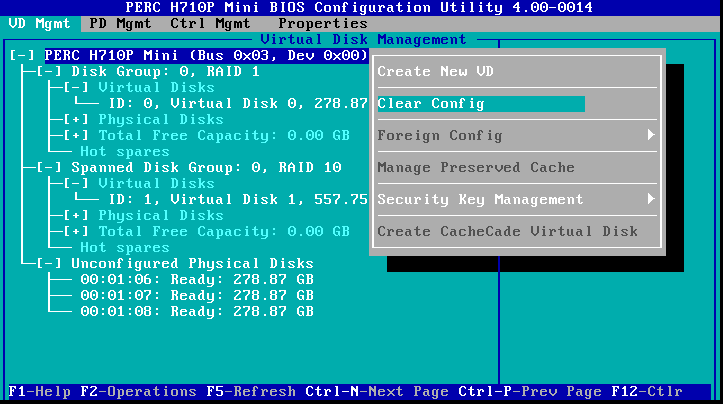Select ID: 0, Virtual Disk 0 row

coord(238,104)
